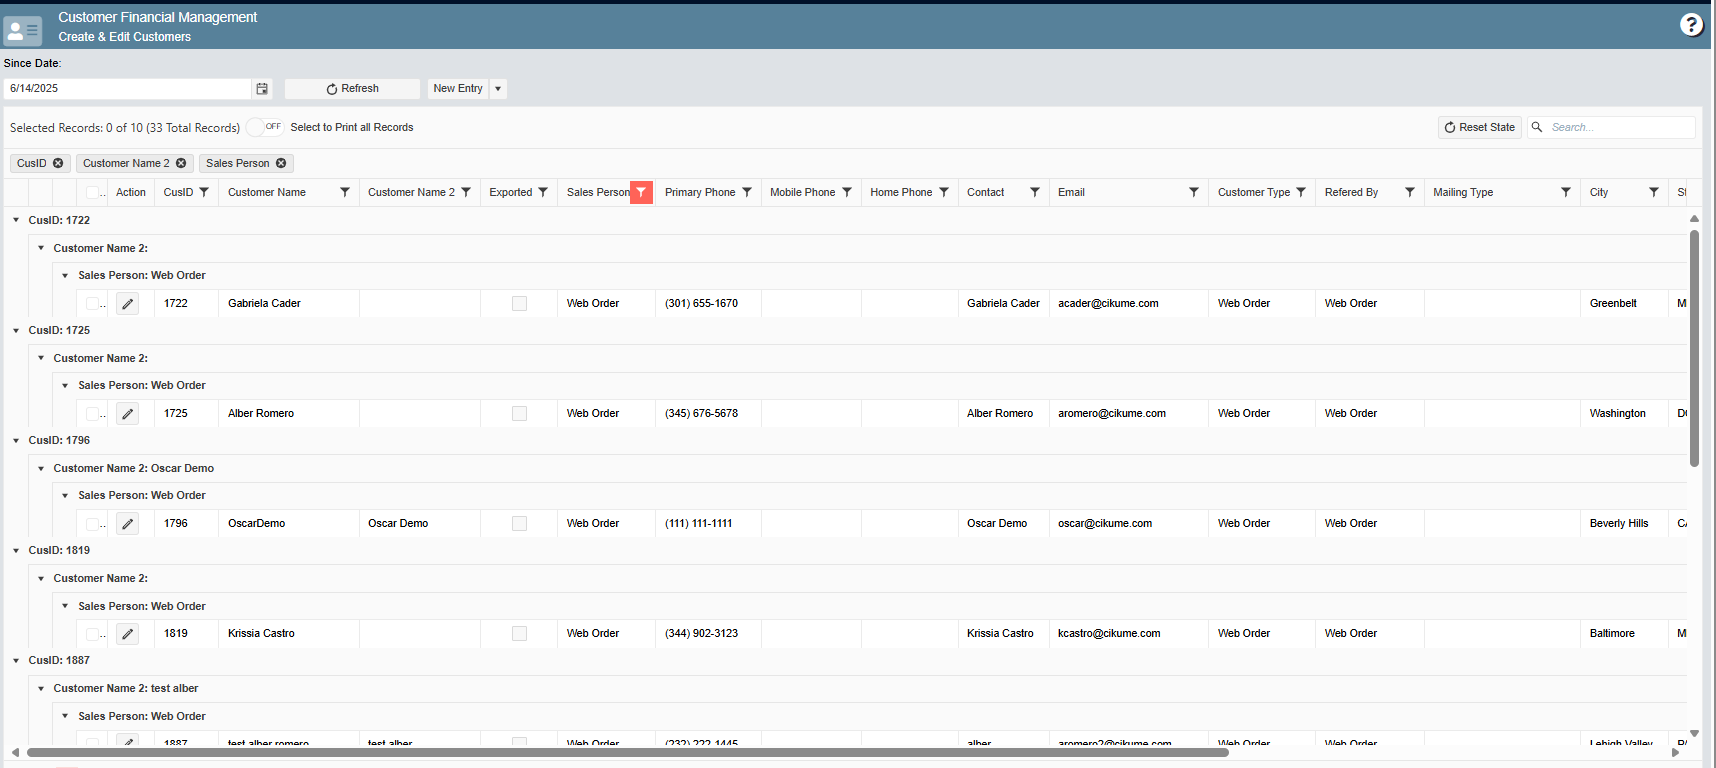Toggle Select to Print all Records switch
This screenshot has width=1716, height=768.
(x=265, y=128)
